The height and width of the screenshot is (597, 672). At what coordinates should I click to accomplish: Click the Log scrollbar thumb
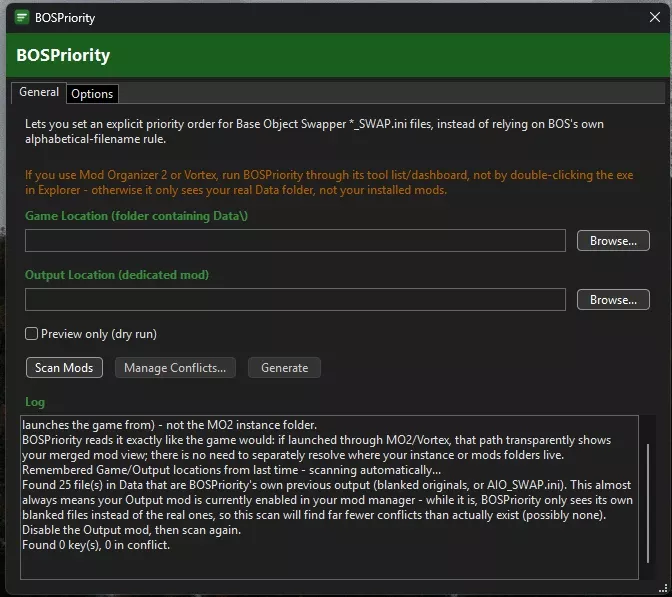648,504
